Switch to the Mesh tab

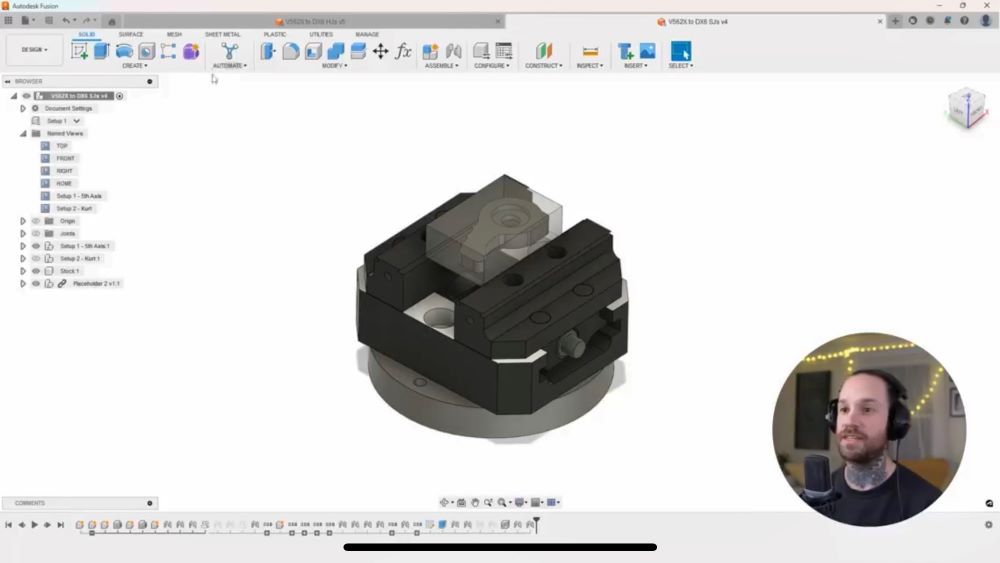174,34
